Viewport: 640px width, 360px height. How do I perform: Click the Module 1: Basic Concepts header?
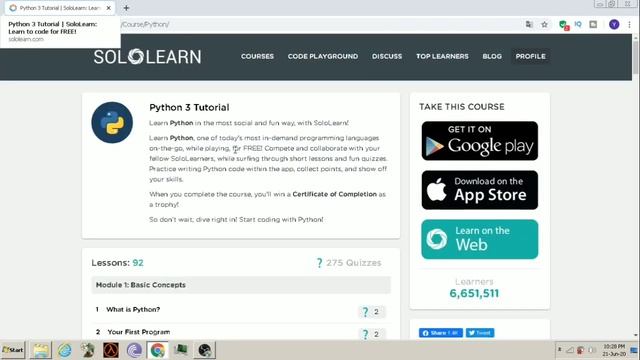click(241, 285)
